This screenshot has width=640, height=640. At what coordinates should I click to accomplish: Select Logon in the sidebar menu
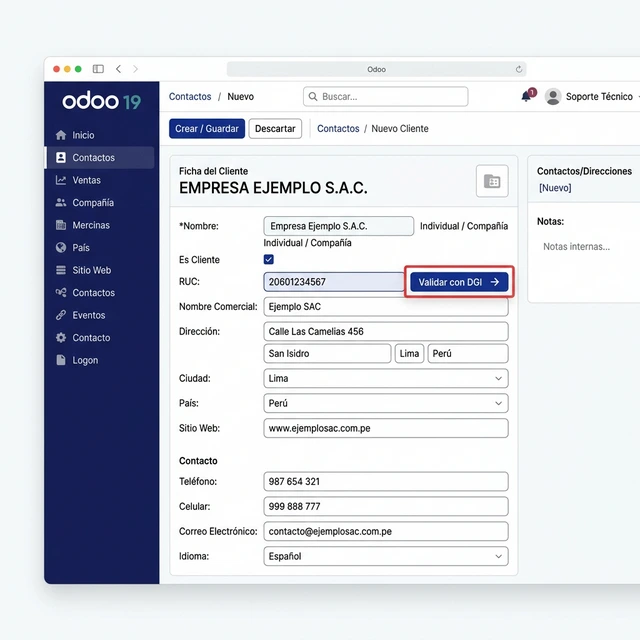click(x=85, y=360)
